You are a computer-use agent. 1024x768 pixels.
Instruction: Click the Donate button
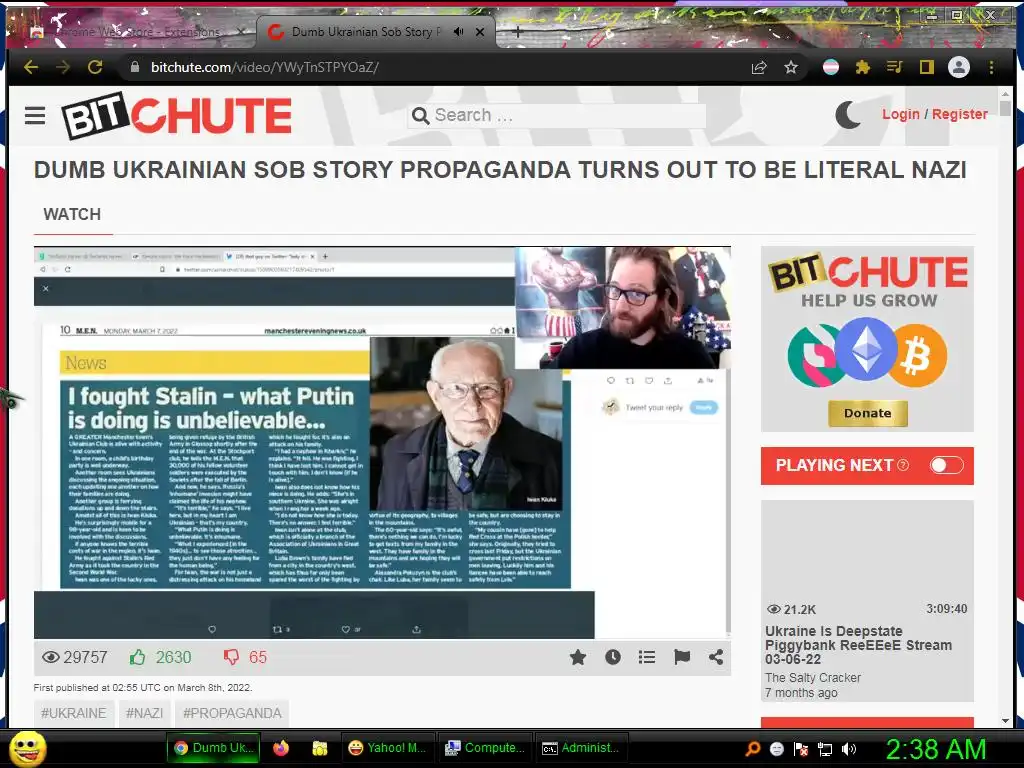click(x=867, y=413)
